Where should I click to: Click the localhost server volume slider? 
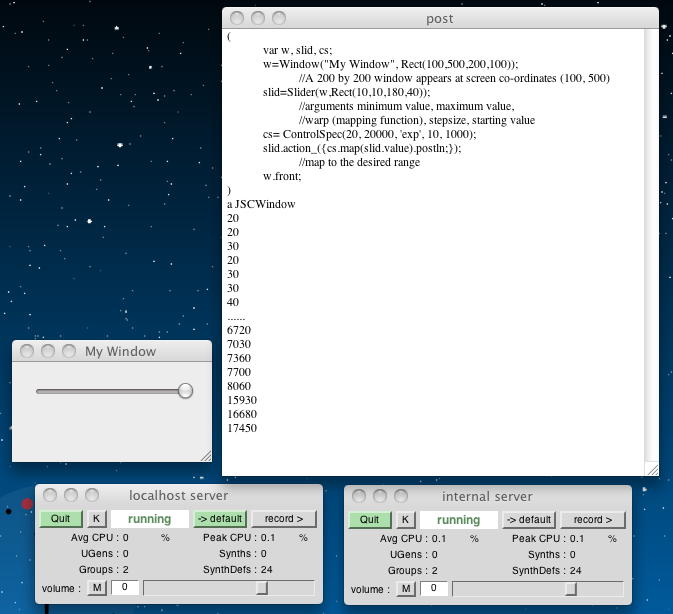click(262, 588)
